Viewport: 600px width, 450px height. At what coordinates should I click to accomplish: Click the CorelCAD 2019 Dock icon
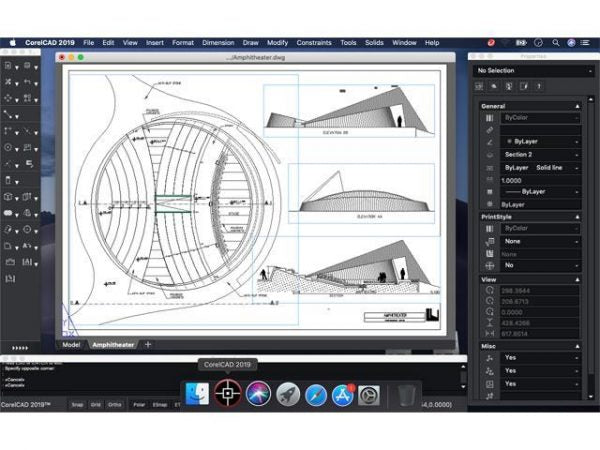coord(228,393)
